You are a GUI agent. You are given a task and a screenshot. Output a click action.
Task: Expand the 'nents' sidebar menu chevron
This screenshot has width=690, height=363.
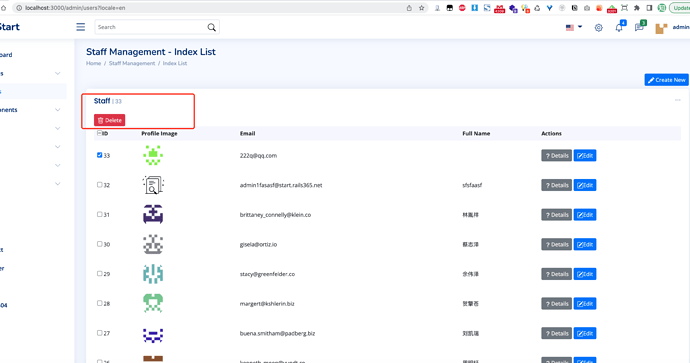coord(58,110)
